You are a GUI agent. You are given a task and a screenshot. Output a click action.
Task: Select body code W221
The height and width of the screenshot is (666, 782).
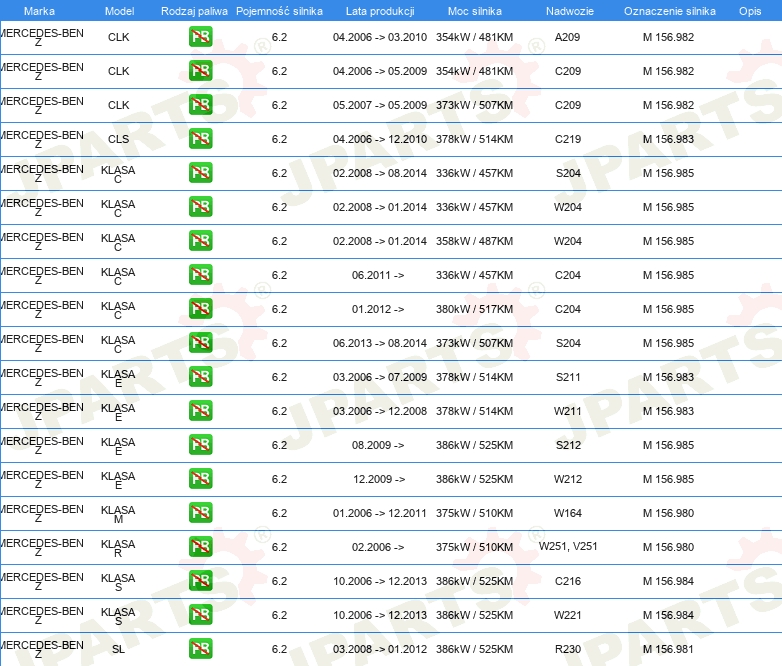[x=568, y=615]
